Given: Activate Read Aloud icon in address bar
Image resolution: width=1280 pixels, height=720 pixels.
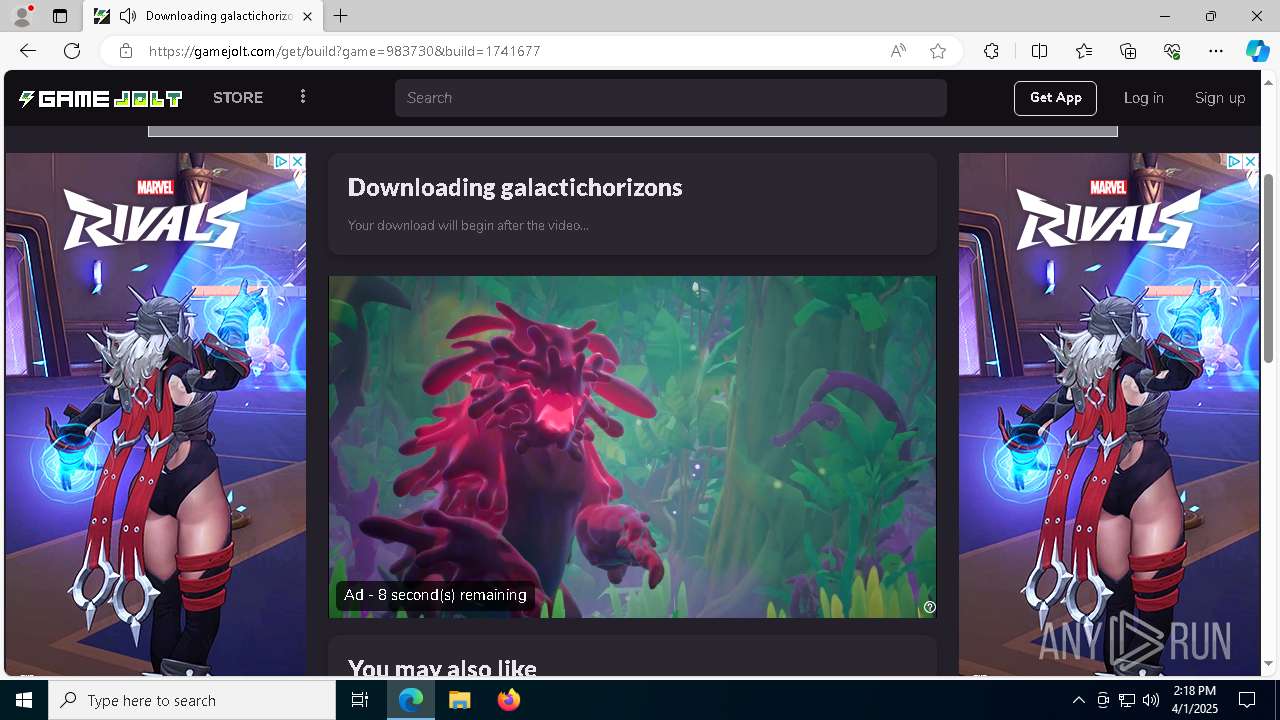Looking at the screenshot, I should click(x=898, y=51).
